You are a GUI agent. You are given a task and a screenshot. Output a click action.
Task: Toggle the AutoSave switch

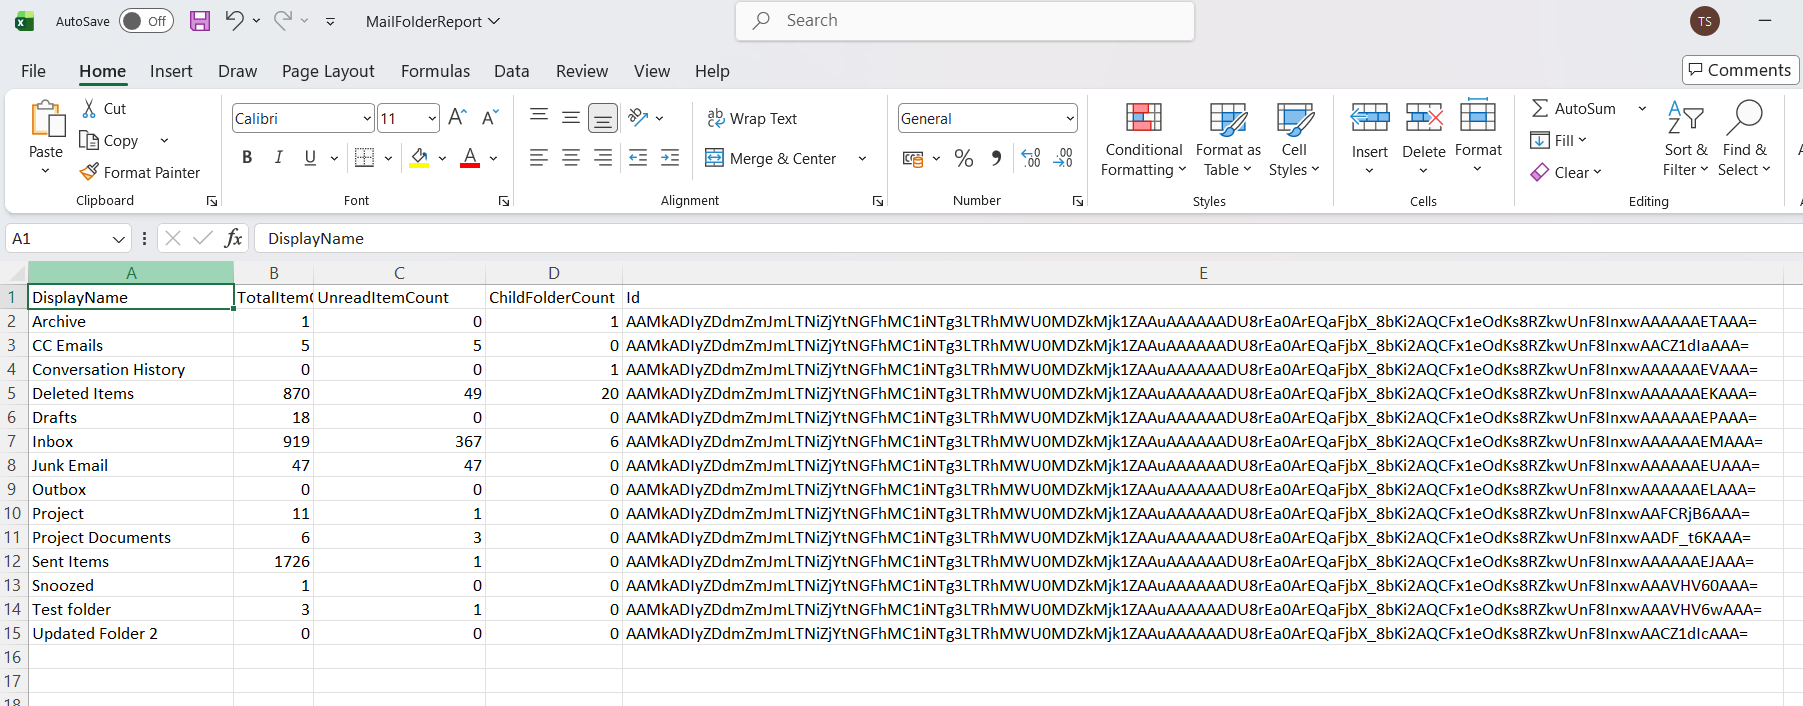click(146, 21)
